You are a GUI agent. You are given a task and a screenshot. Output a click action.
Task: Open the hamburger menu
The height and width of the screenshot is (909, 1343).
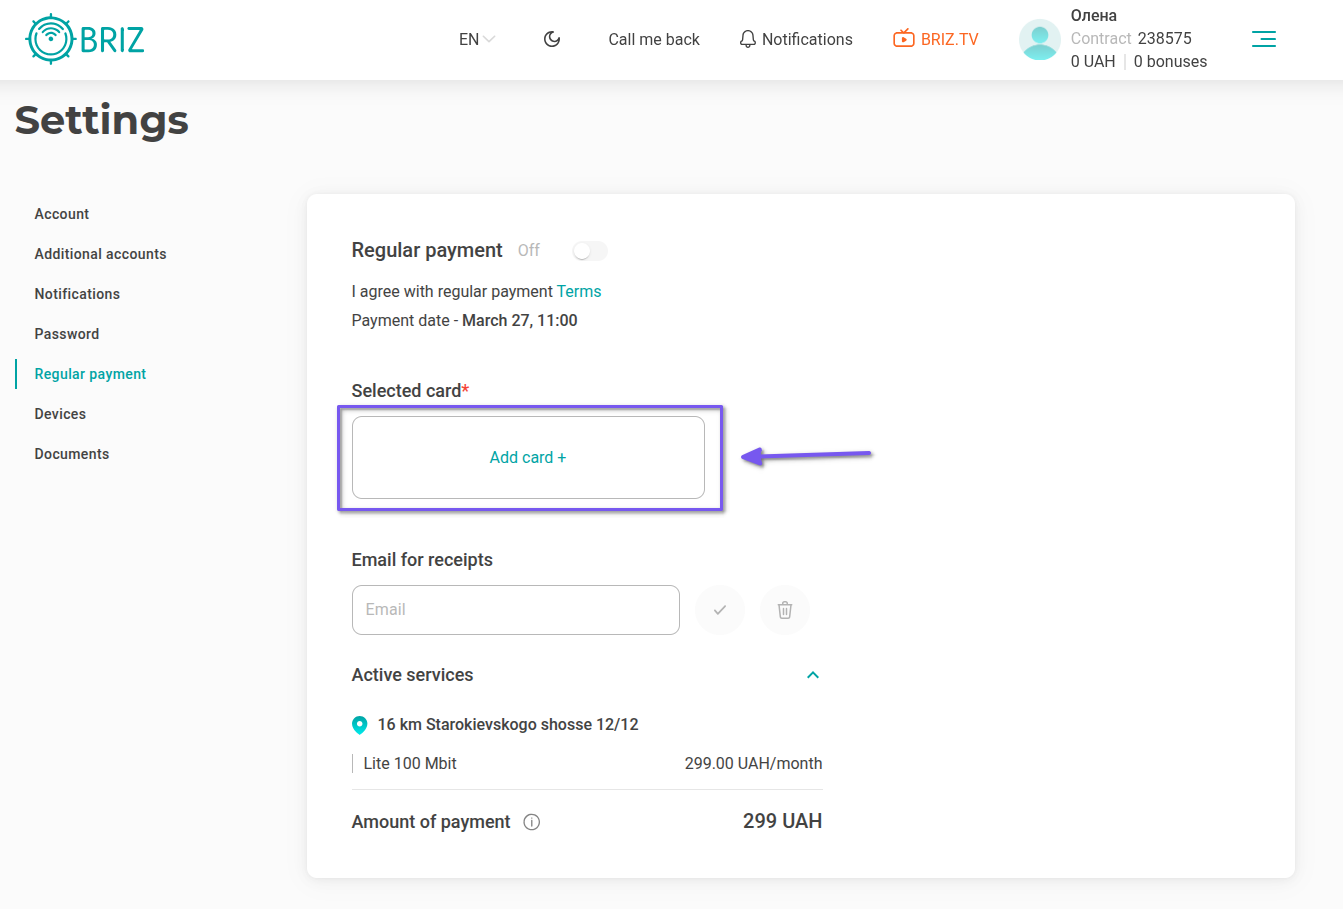point(1263,39)
